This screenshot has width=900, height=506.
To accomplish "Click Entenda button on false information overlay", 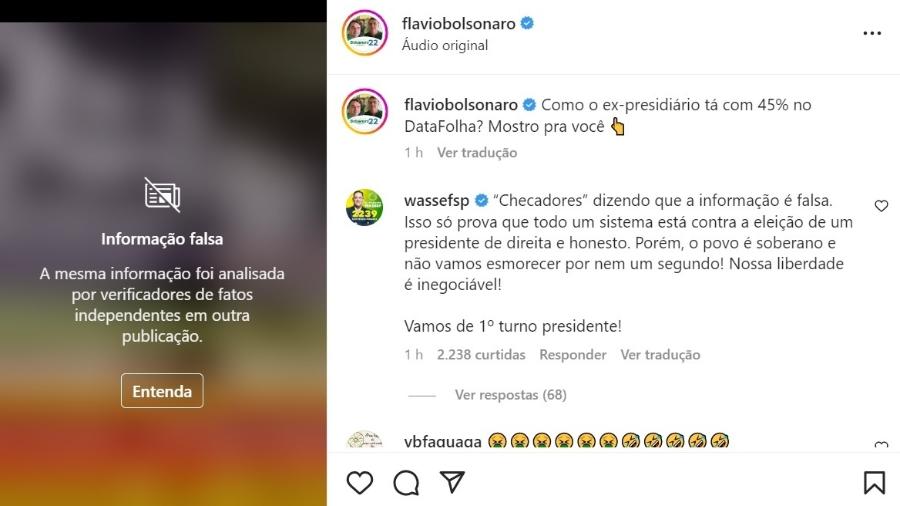I will pos(162,391).
